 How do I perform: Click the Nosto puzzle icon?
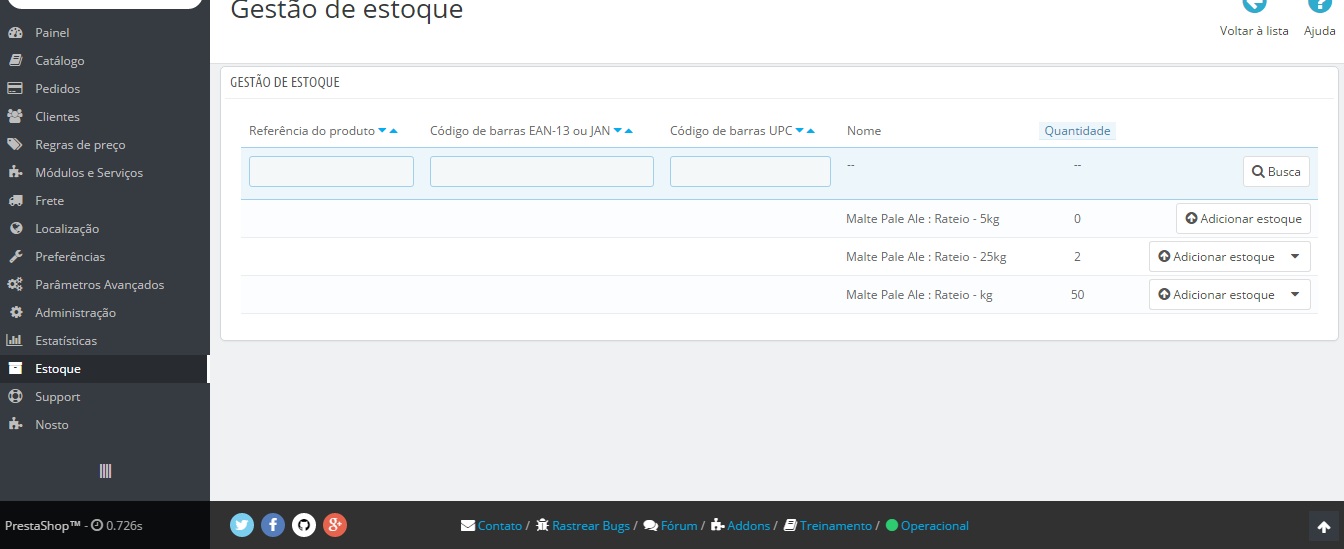point(15,425)
